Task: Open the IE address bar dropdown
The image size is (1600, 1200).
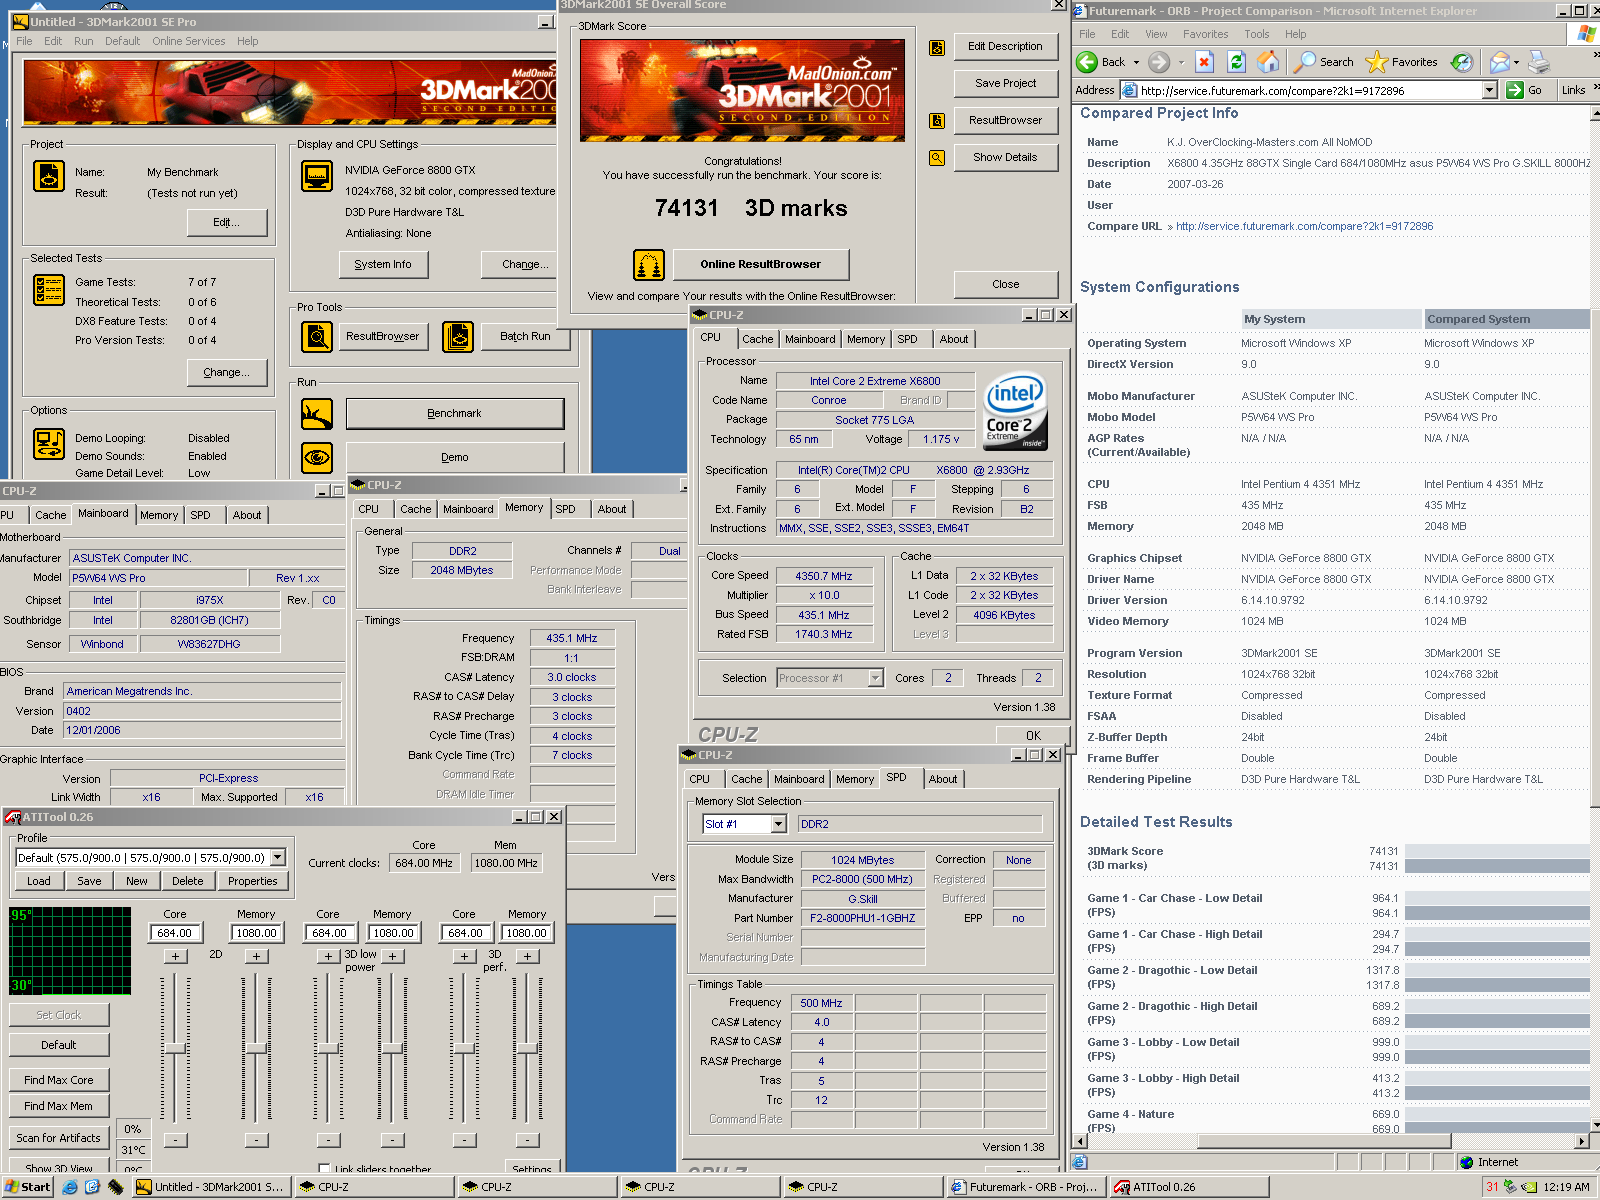Action: pos(1489,90)
